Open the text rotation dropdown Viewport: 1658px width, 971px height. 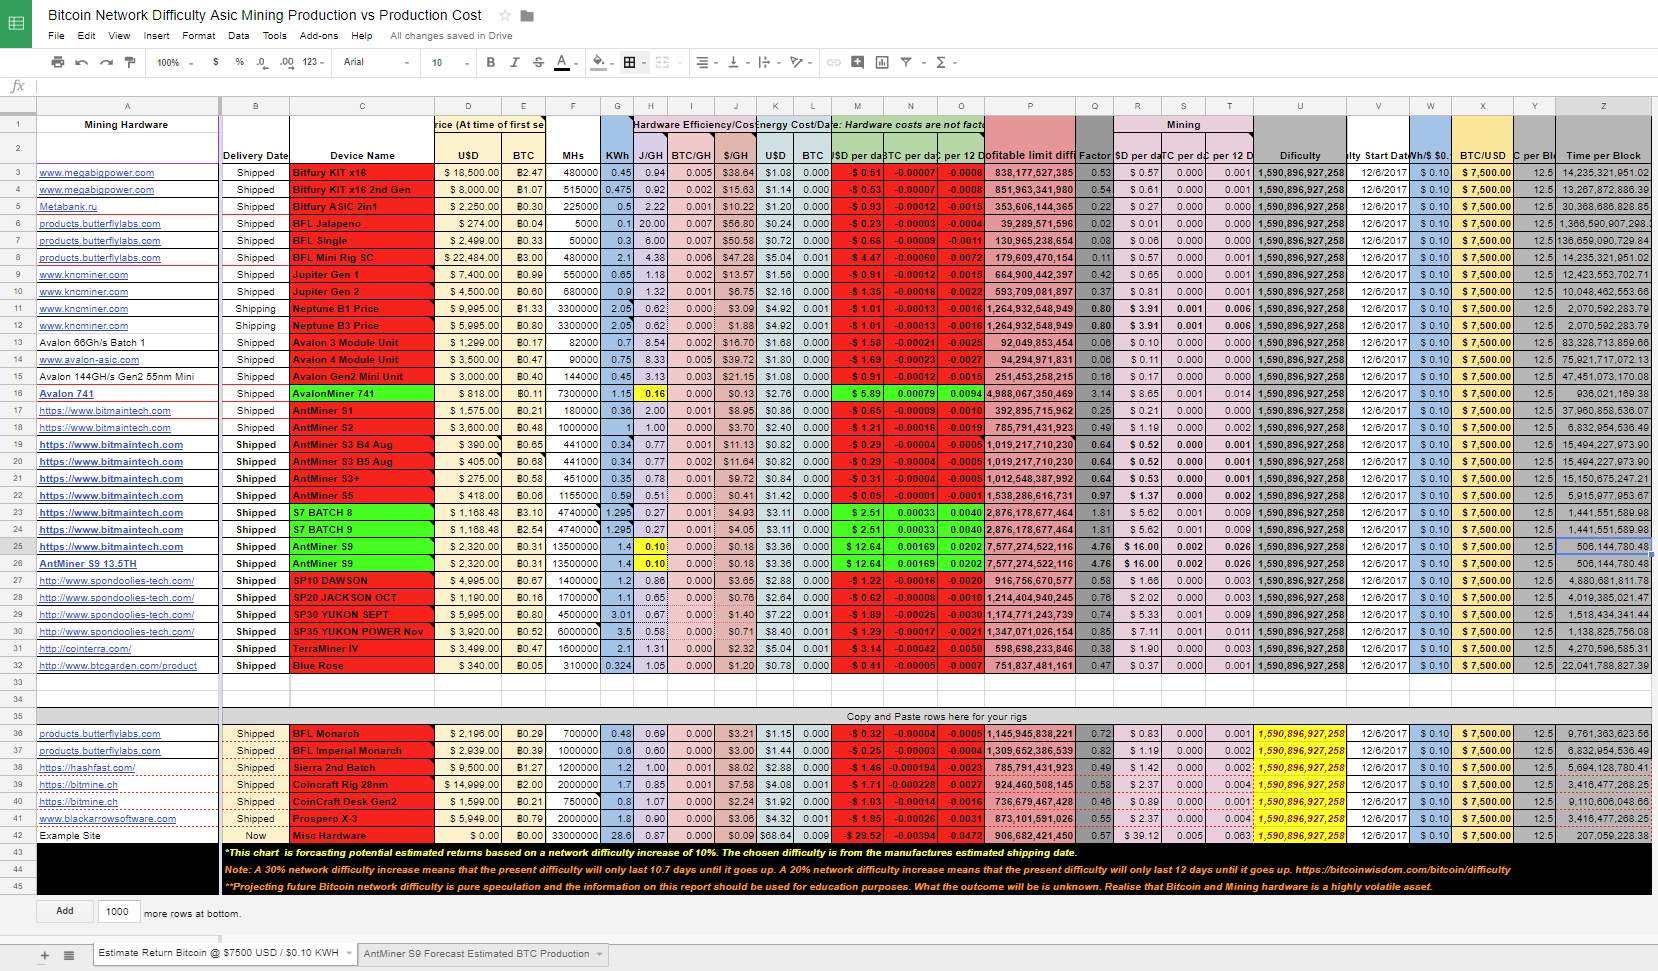(800, 62)
